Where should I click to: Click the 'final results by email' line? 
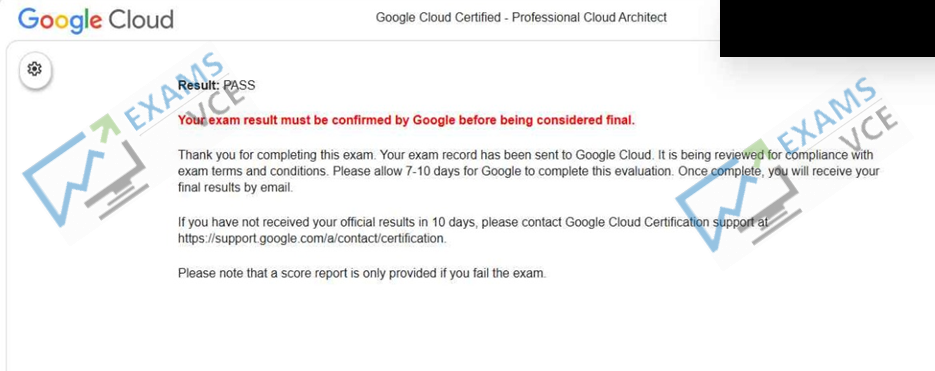point(236,188)
